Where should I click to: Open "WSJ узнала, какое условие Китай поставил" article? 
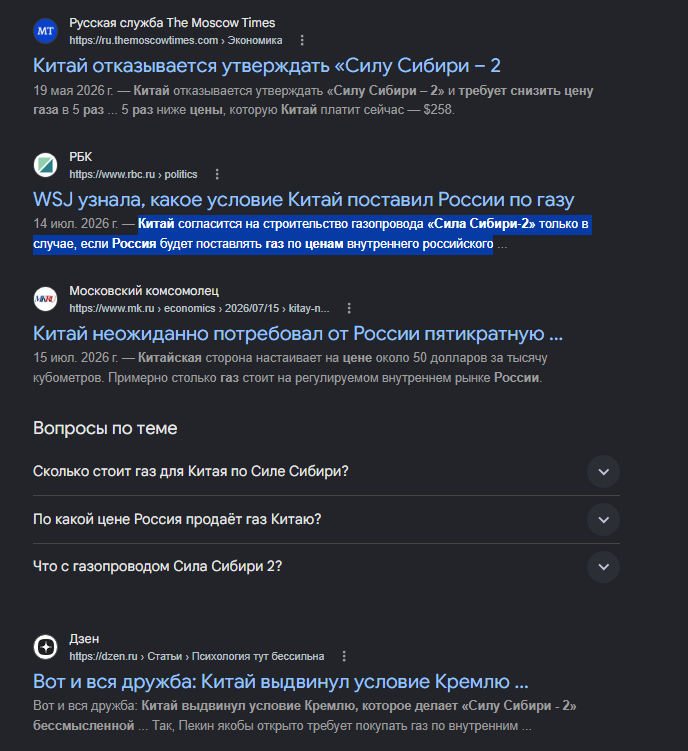[x=304, y=200]
